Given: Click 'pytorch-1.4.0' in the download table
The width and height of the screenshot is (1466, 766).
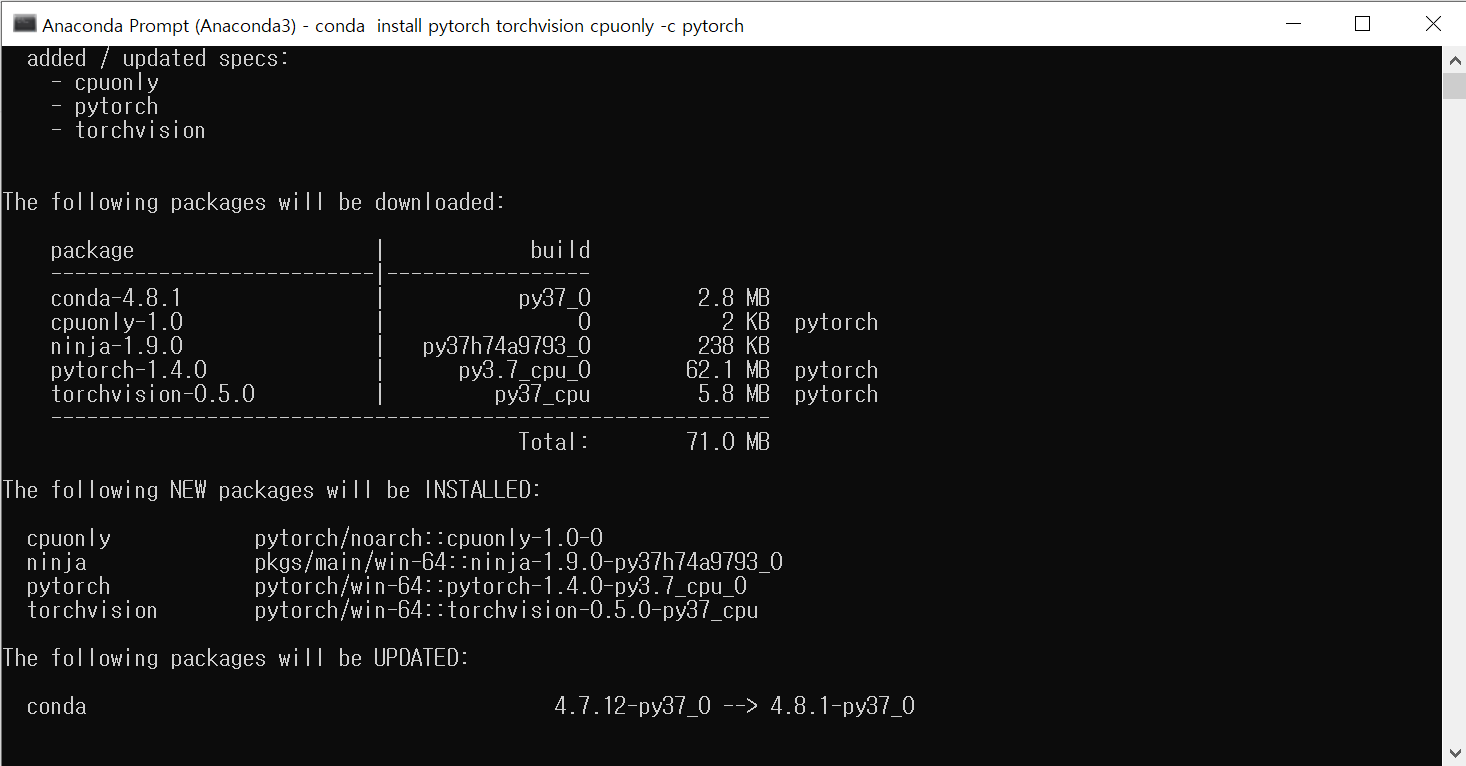Looking at the screenshot, I should (x=129, y=371).
